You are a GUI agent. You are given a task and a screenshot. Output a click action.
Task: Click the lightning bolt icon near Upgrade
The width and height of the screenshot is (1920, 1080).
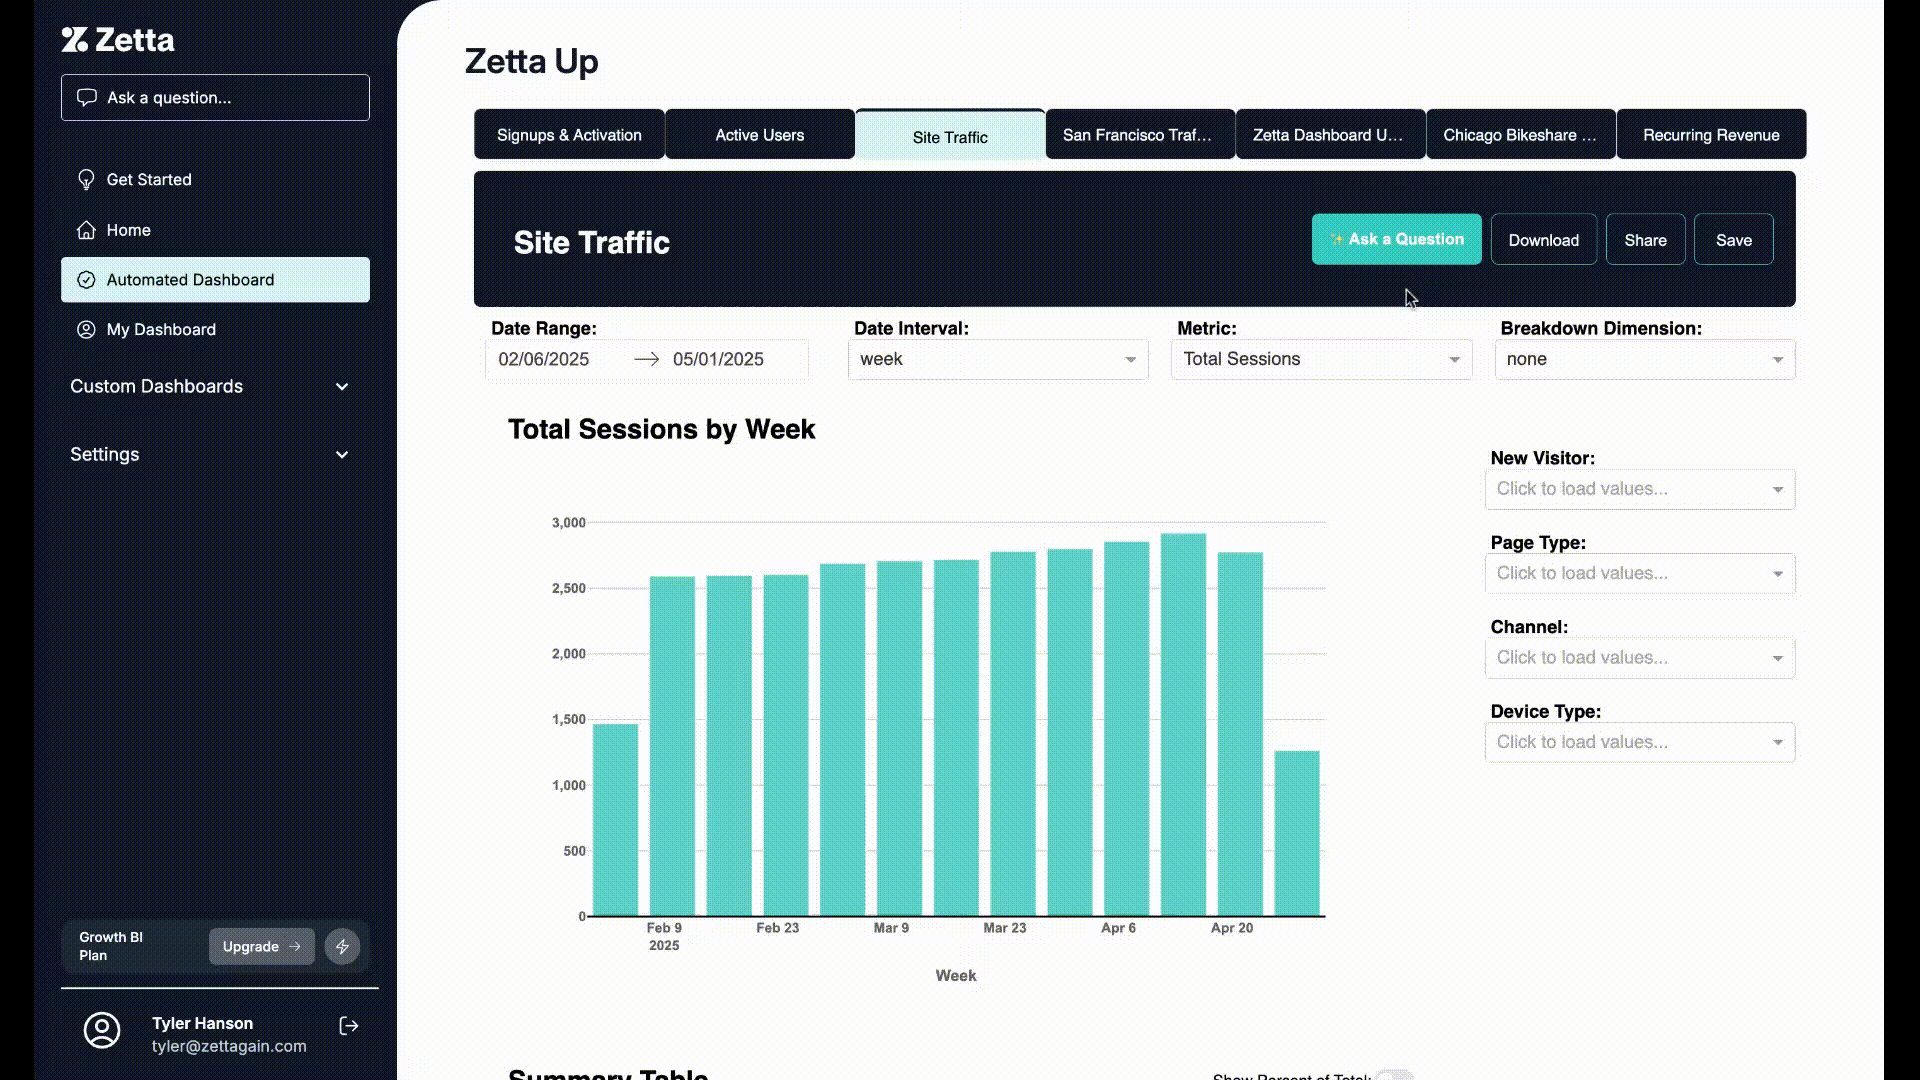pyautogui.click(x=342, y=946)
